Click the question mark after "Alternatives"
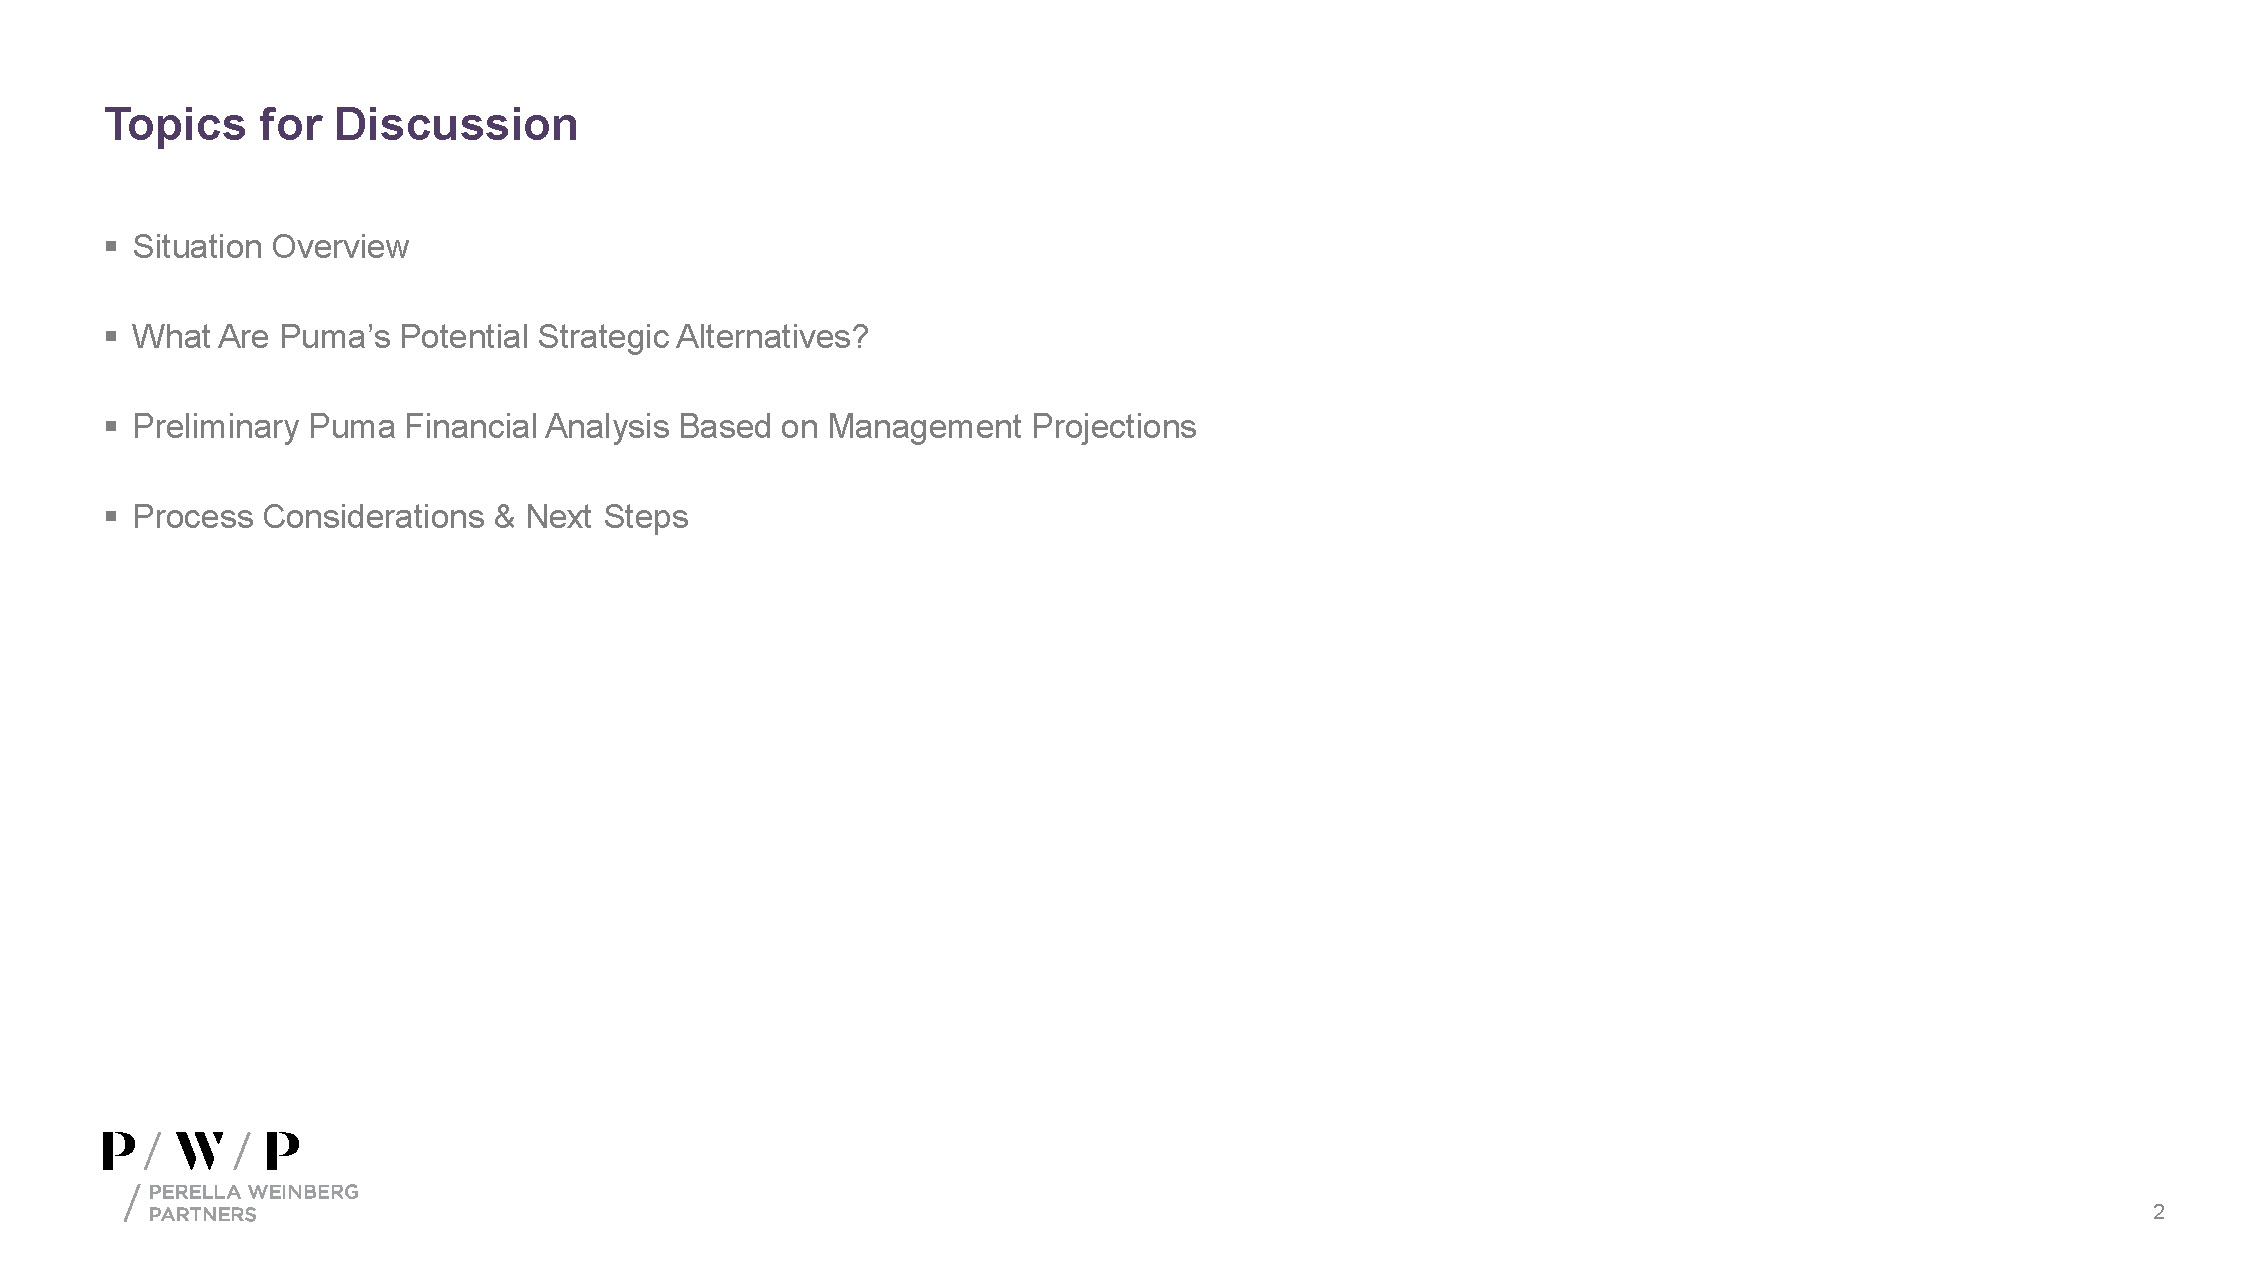Screen dimensions: 2267x1275 [x=859, y=337]
